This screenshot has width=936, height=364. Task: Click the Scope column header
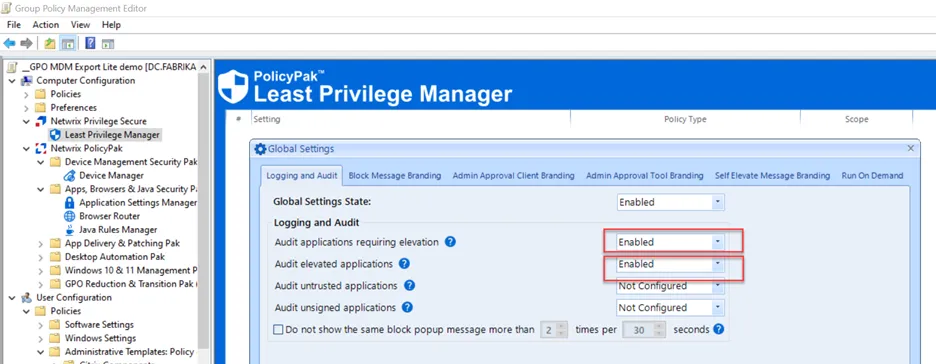856,119
